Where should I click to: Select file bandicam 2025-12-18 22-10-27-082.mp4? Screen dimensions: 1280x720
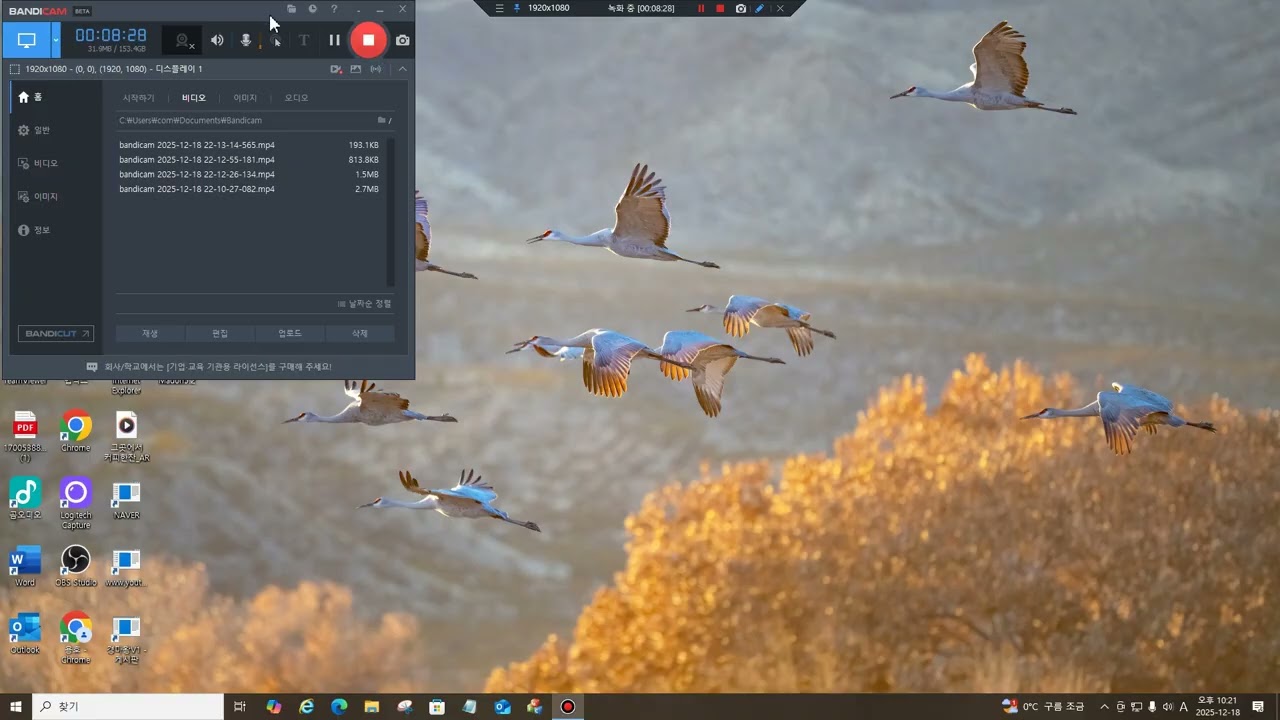click(250, 189)
